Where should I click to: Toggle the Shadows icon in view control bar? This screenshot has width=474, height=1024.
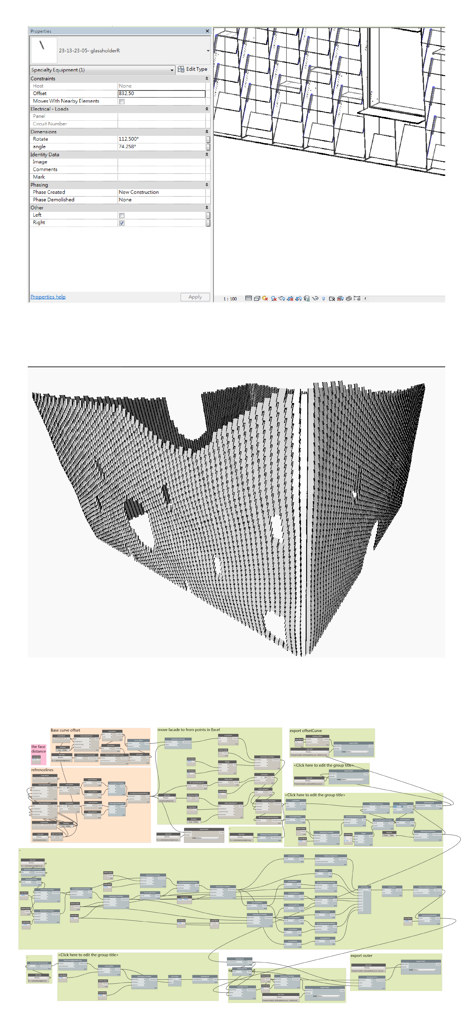(274, 298)
